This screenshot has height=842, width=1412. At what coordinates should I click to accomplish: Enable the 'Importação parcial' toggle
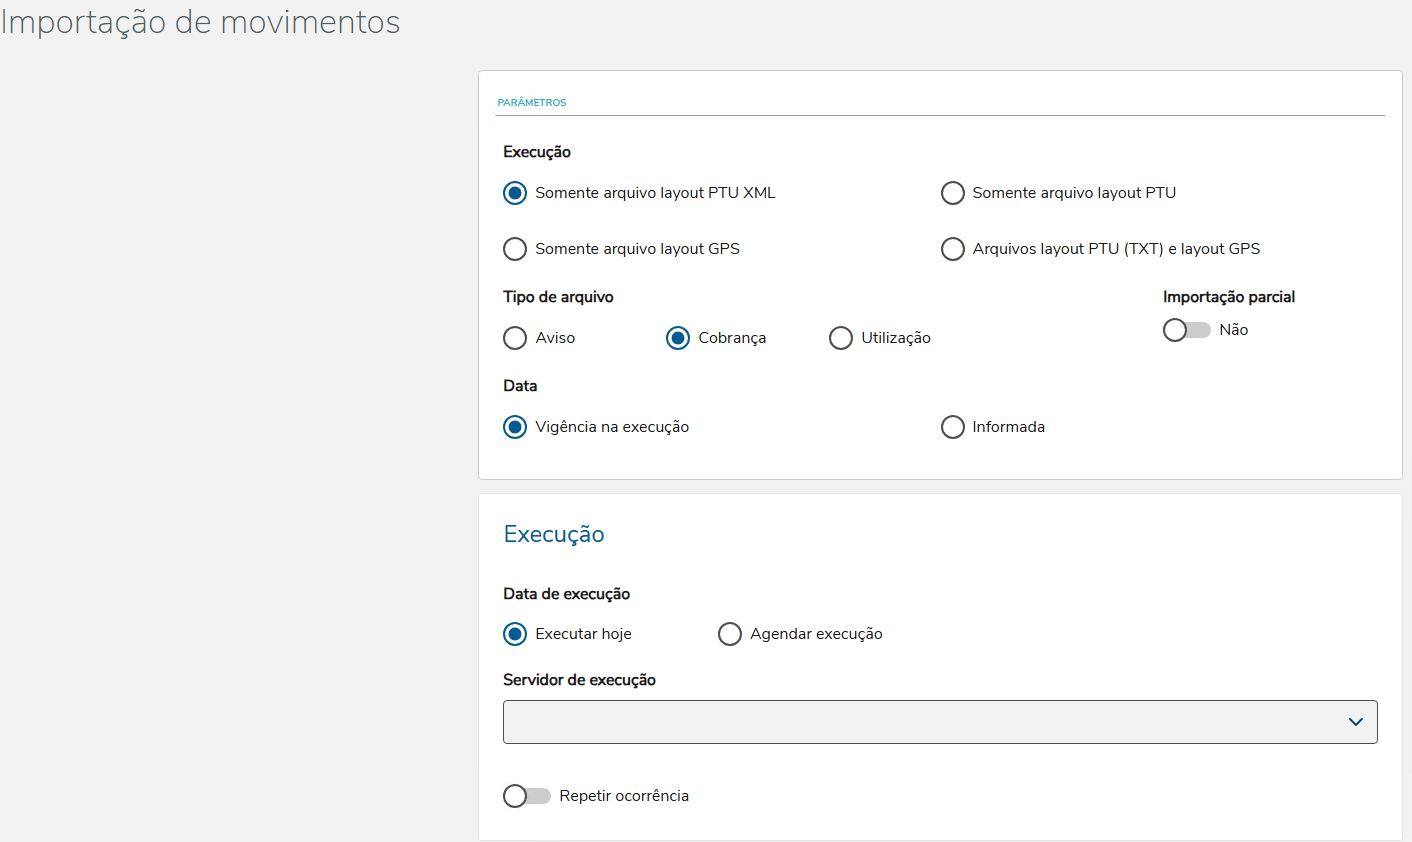pyautogui.click(x=1186, y=330)
